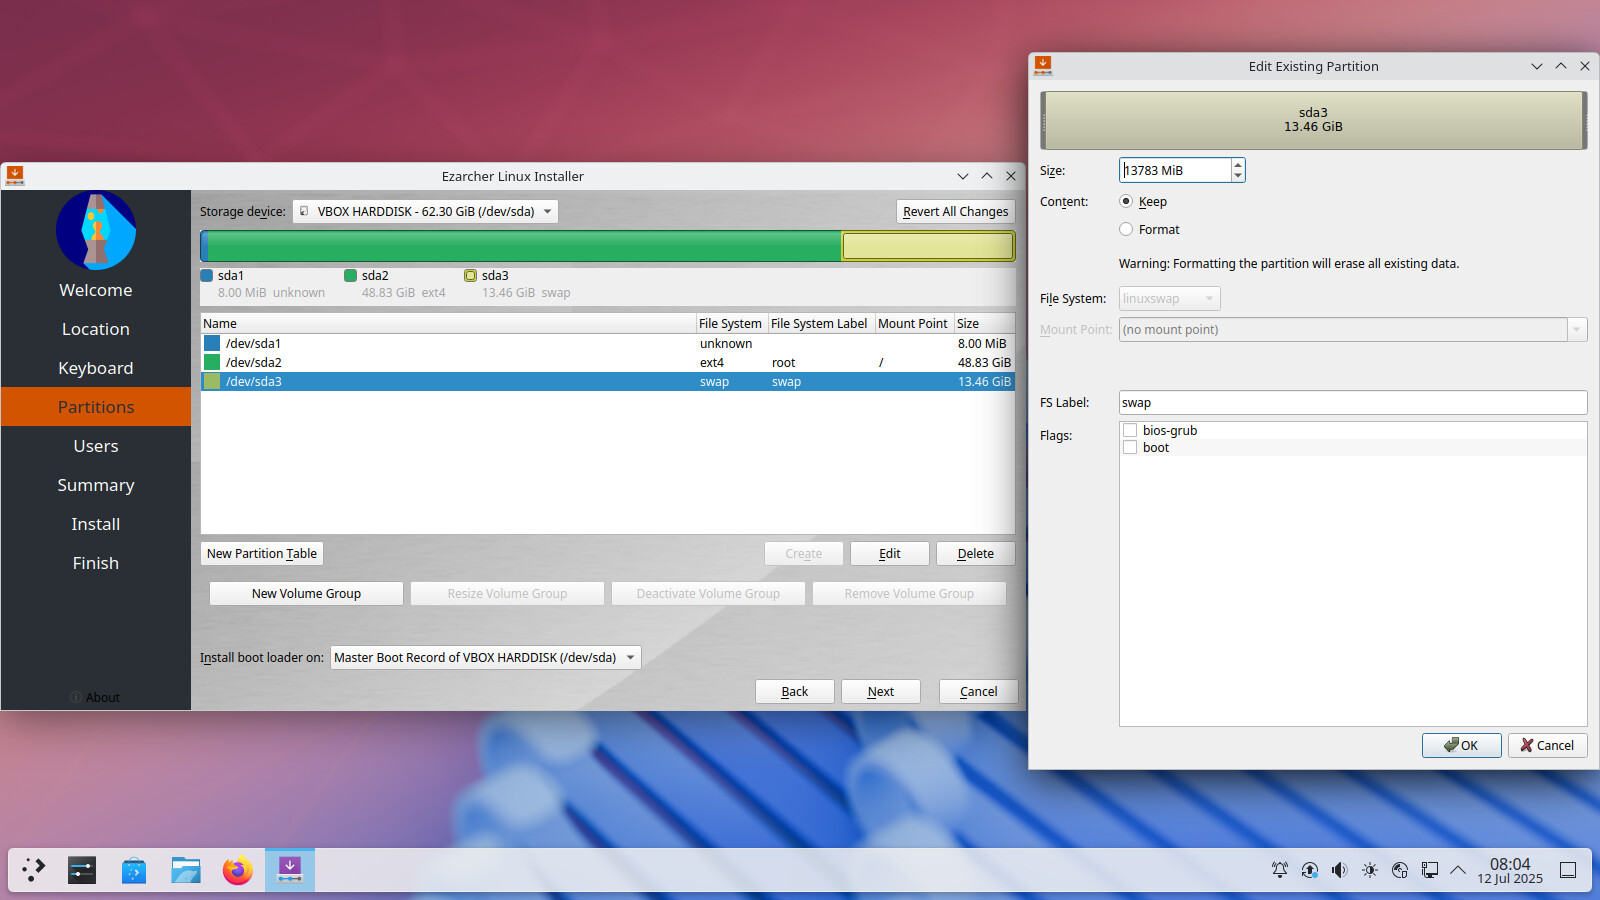1600x900 pixels.
Task: Open System Settings from the taskbar
Action: point(82,870)
